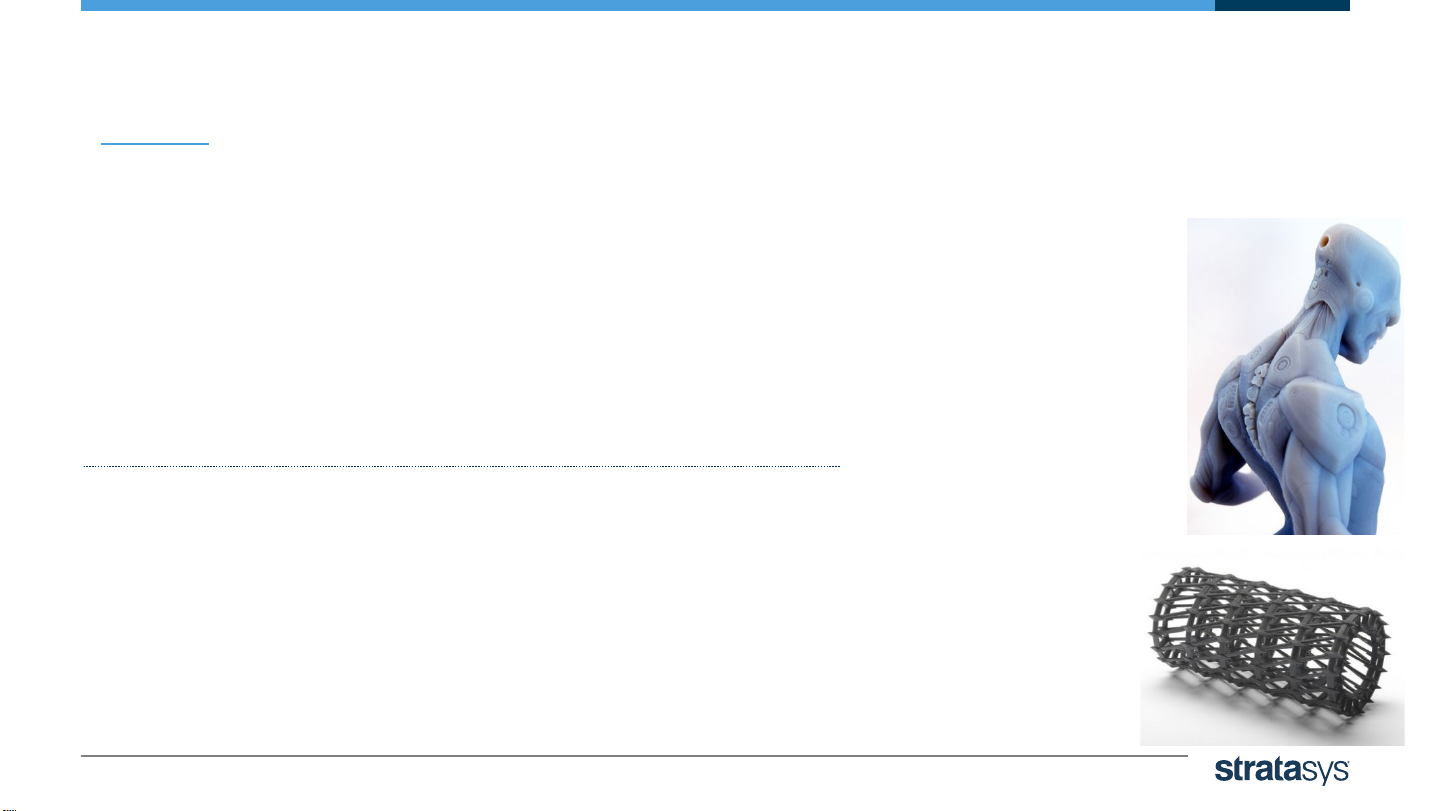Click the light blue header bar

[647, 5]
